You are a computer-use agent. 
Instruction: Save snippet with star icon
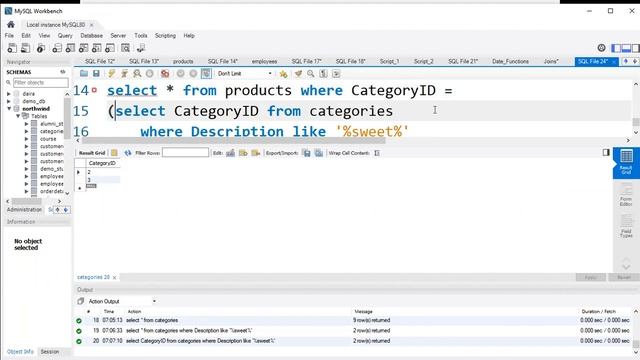(283, 74)
